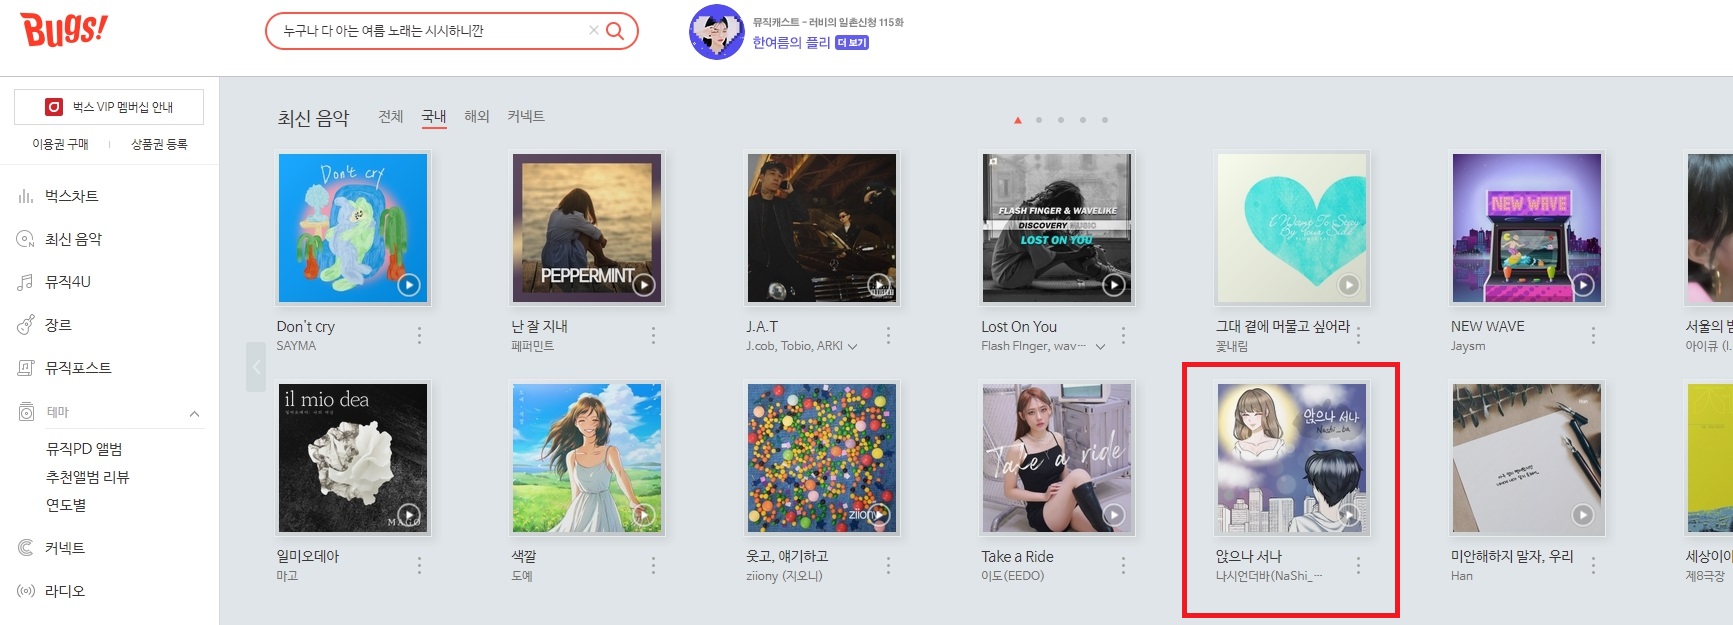Select the first active carousel page dot
Image resolution: width=1733 pixels, height=625 pixels.
[x=1018, y=120]
